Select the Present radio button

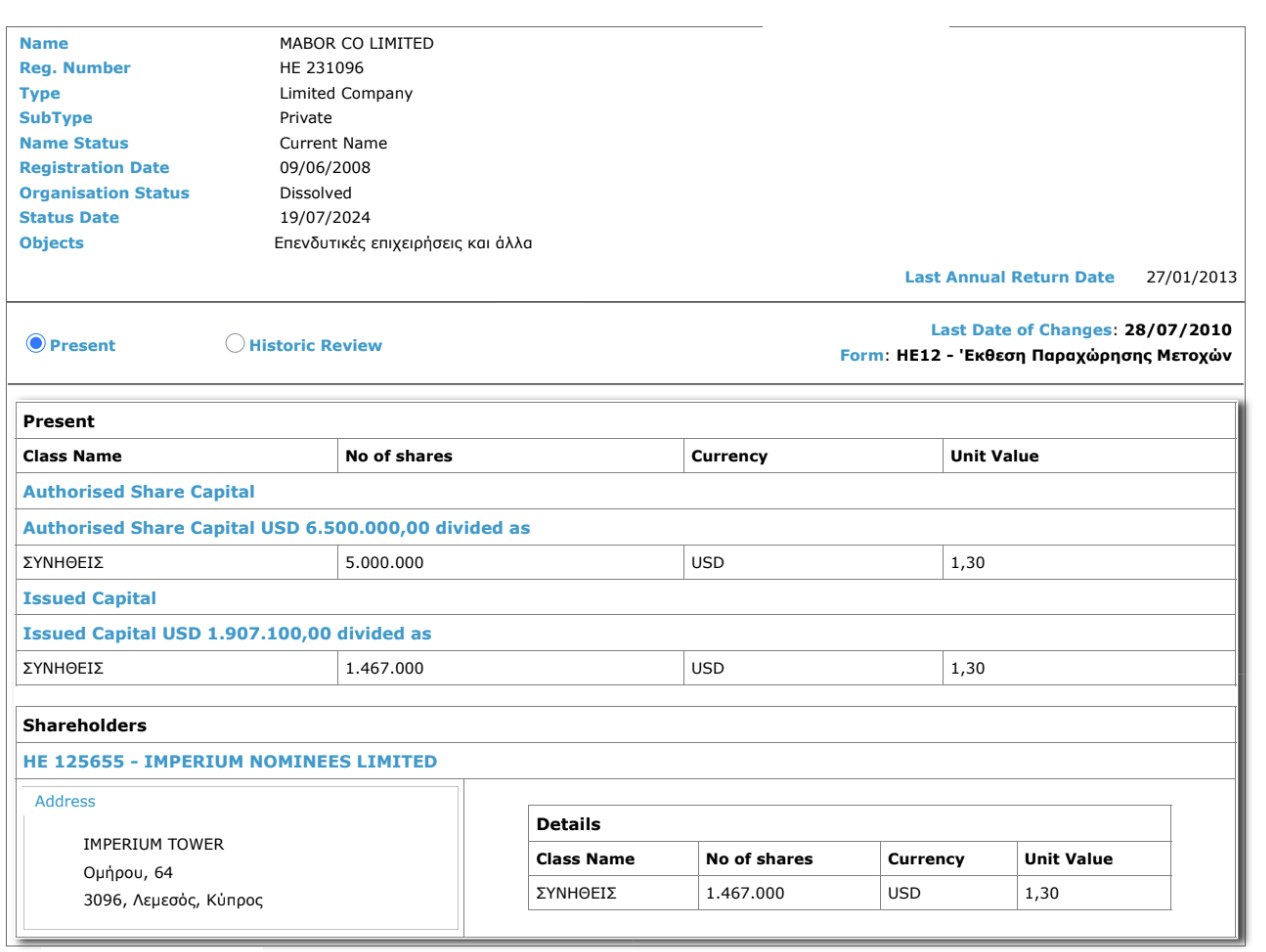pyautogui.click(x=36, y=344)
